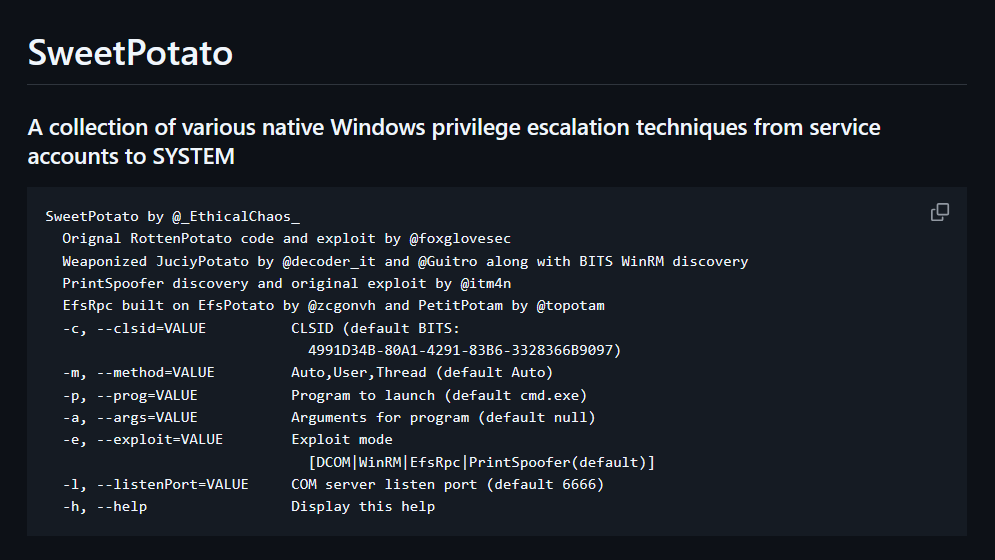Click the @foxglovesec credit line
This screenshot has height=560, width=995.
pos(286,239)
